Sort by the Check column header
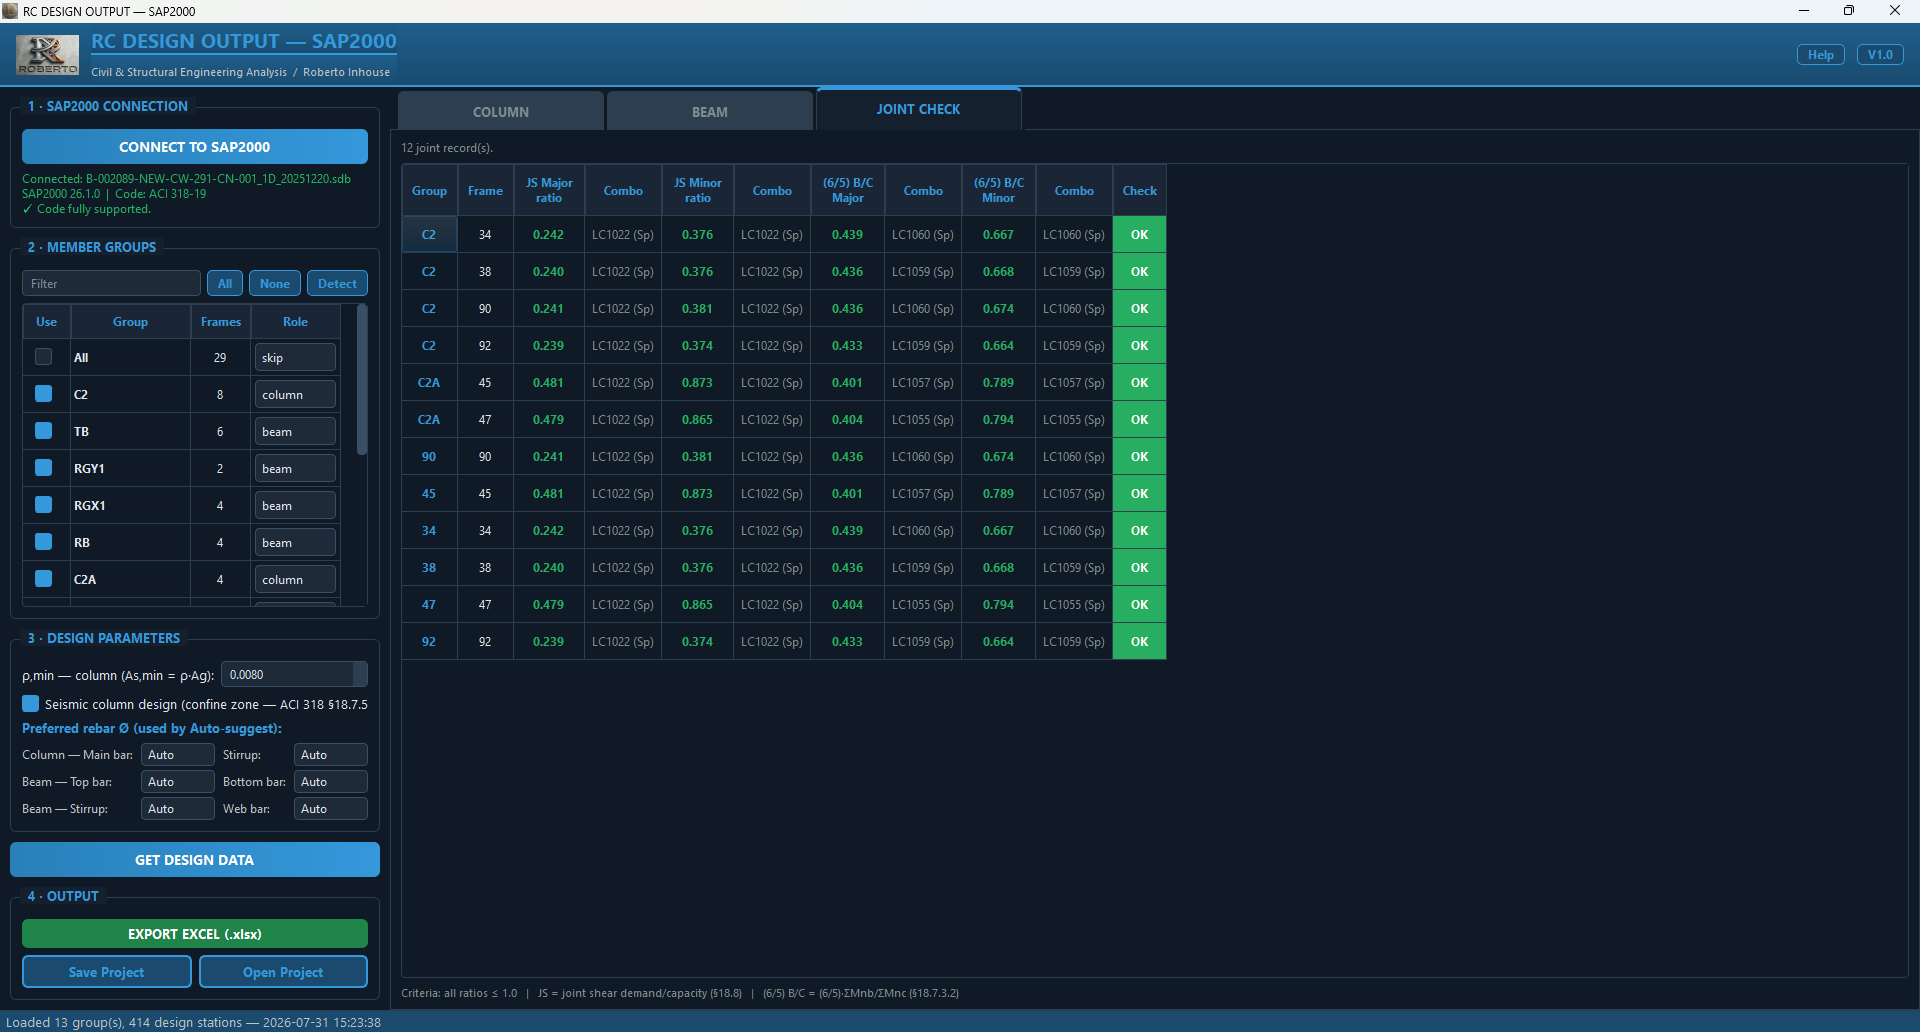Viewport: 1920px width, 1032px height. click(x=1140, y=190)
